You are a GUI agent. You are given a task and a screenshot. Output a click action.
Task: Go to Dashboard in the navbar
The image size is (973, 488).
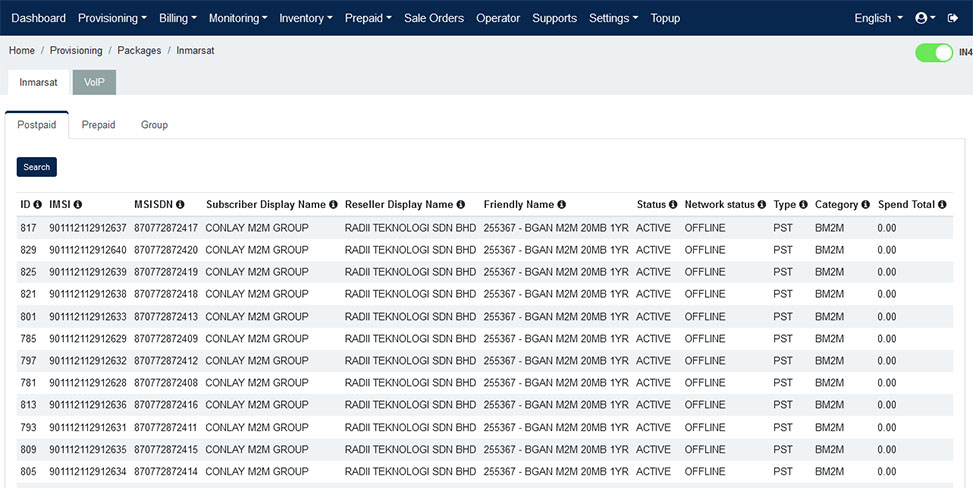tap(38, 18)
